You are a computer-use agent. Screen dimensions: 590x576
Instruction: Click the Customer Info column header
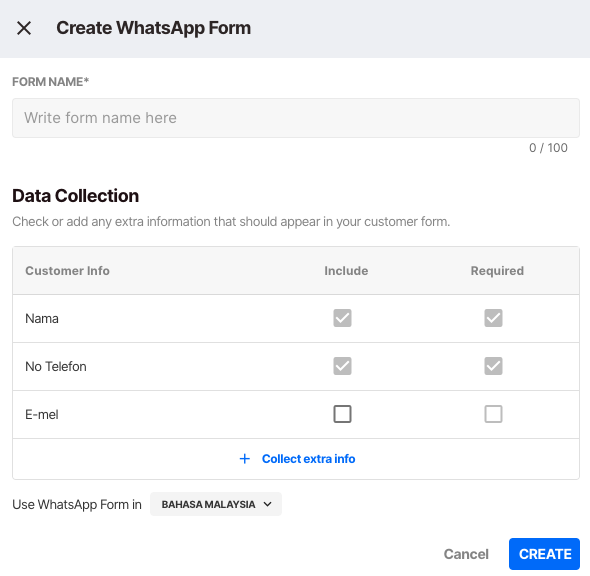tap(67, 271)
